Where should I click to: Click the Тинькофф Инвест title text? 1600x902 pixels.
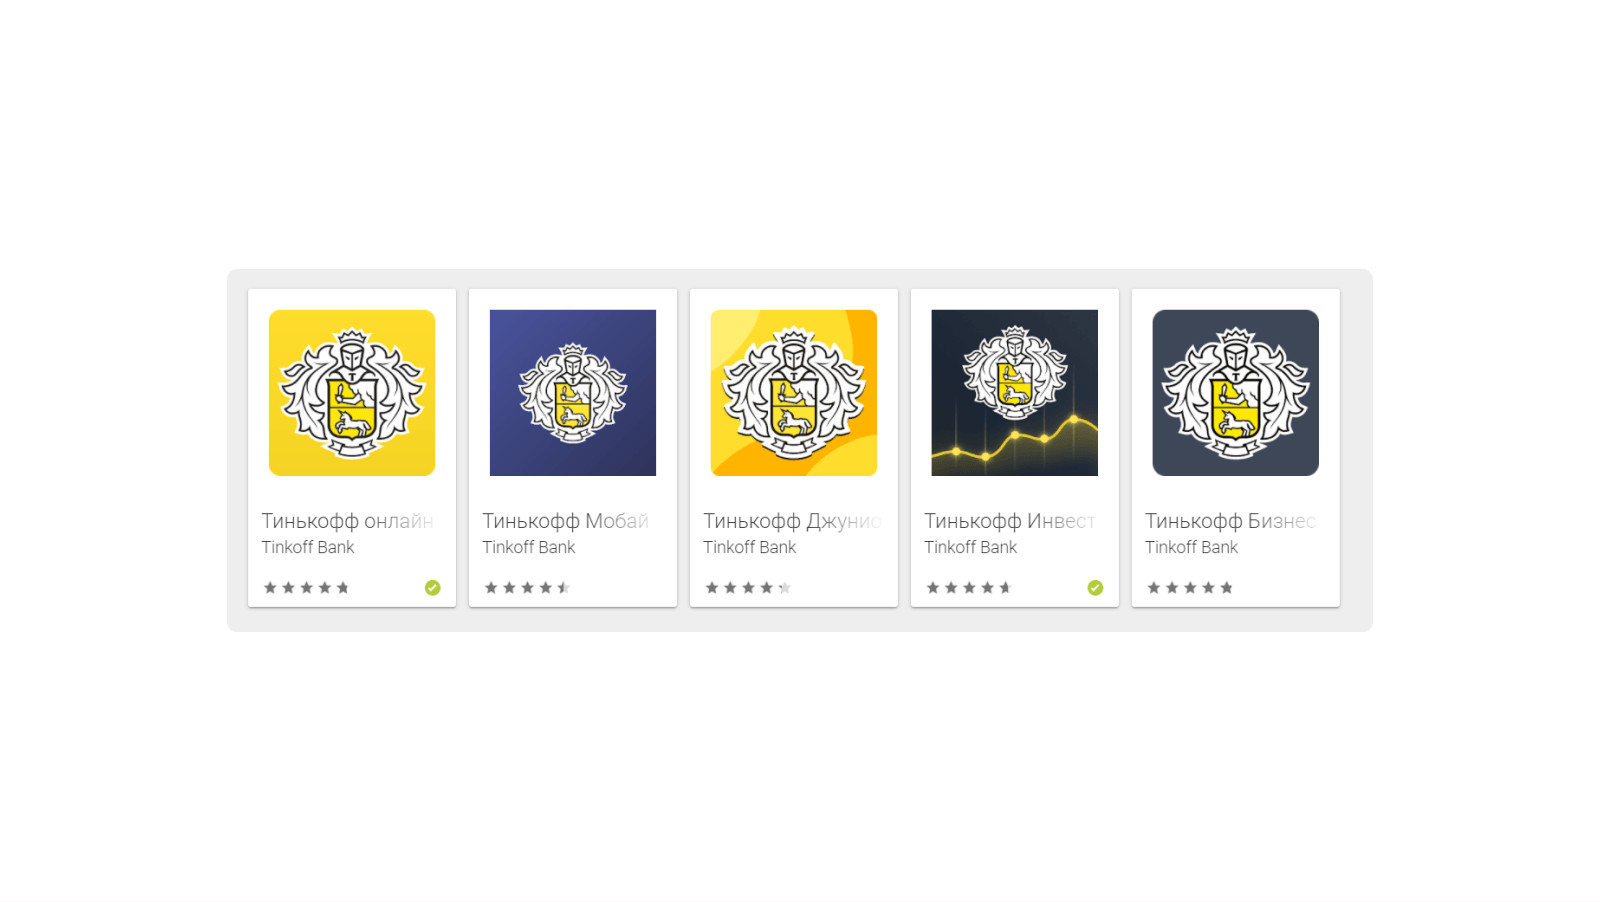point(1010,521)
